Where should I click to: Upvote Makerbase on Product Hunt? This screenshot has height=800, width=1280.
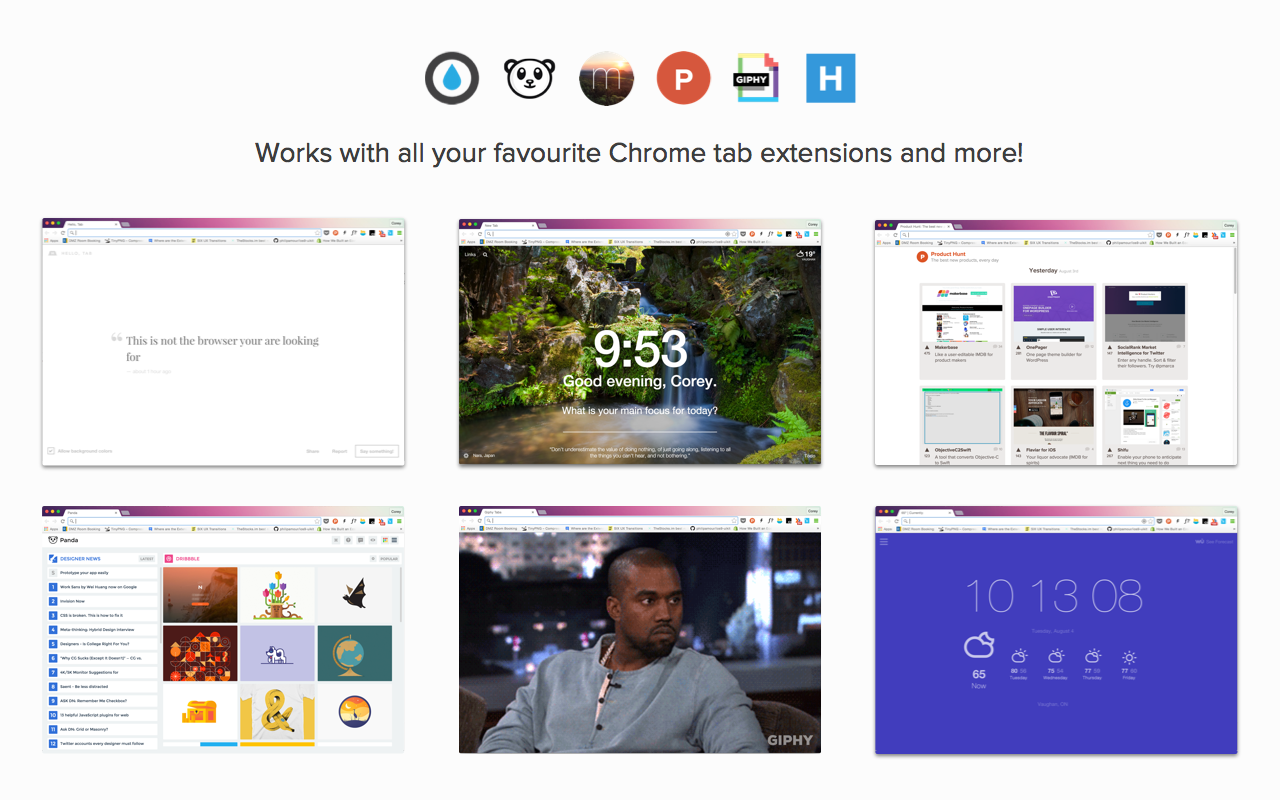click(925, 350)
